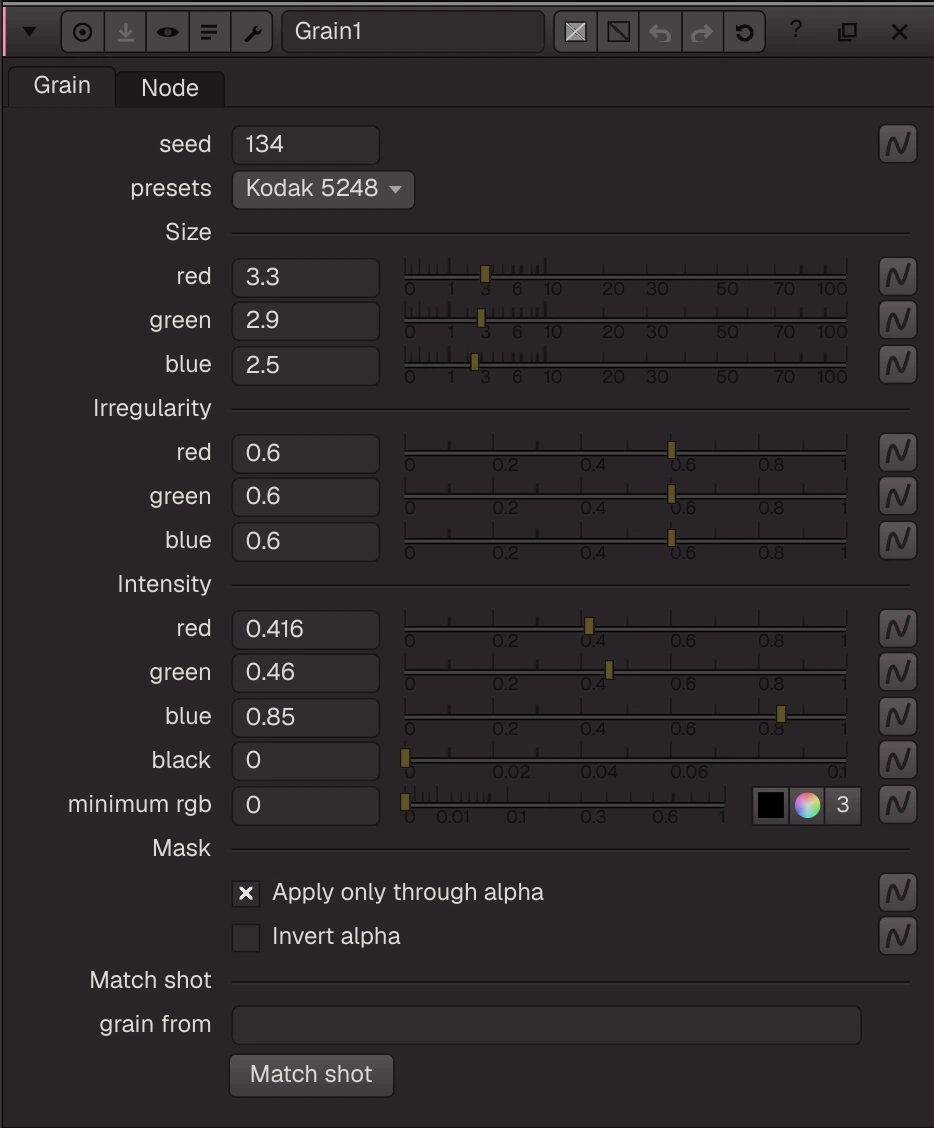This screenshot has height=1128, width=934.
Task: Edit the Grain1 node name field
Action: [413, 32]
